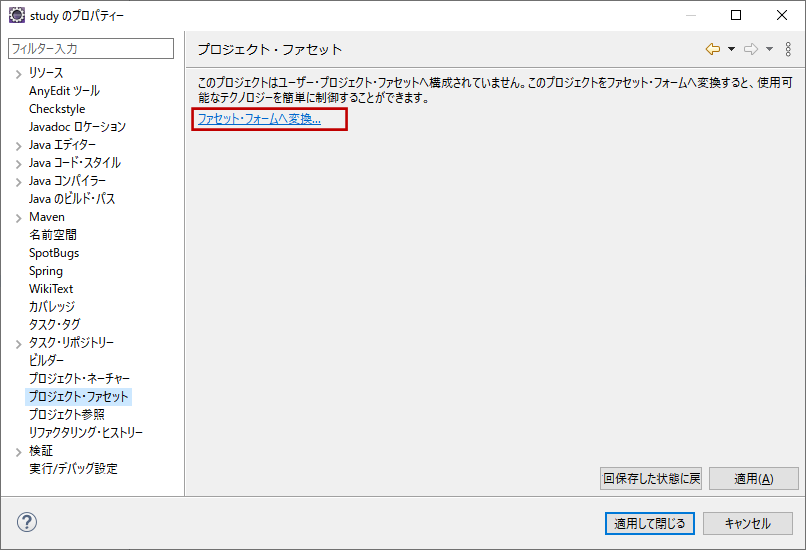Expand the Java コード・スタイル node

click(19, 164)
